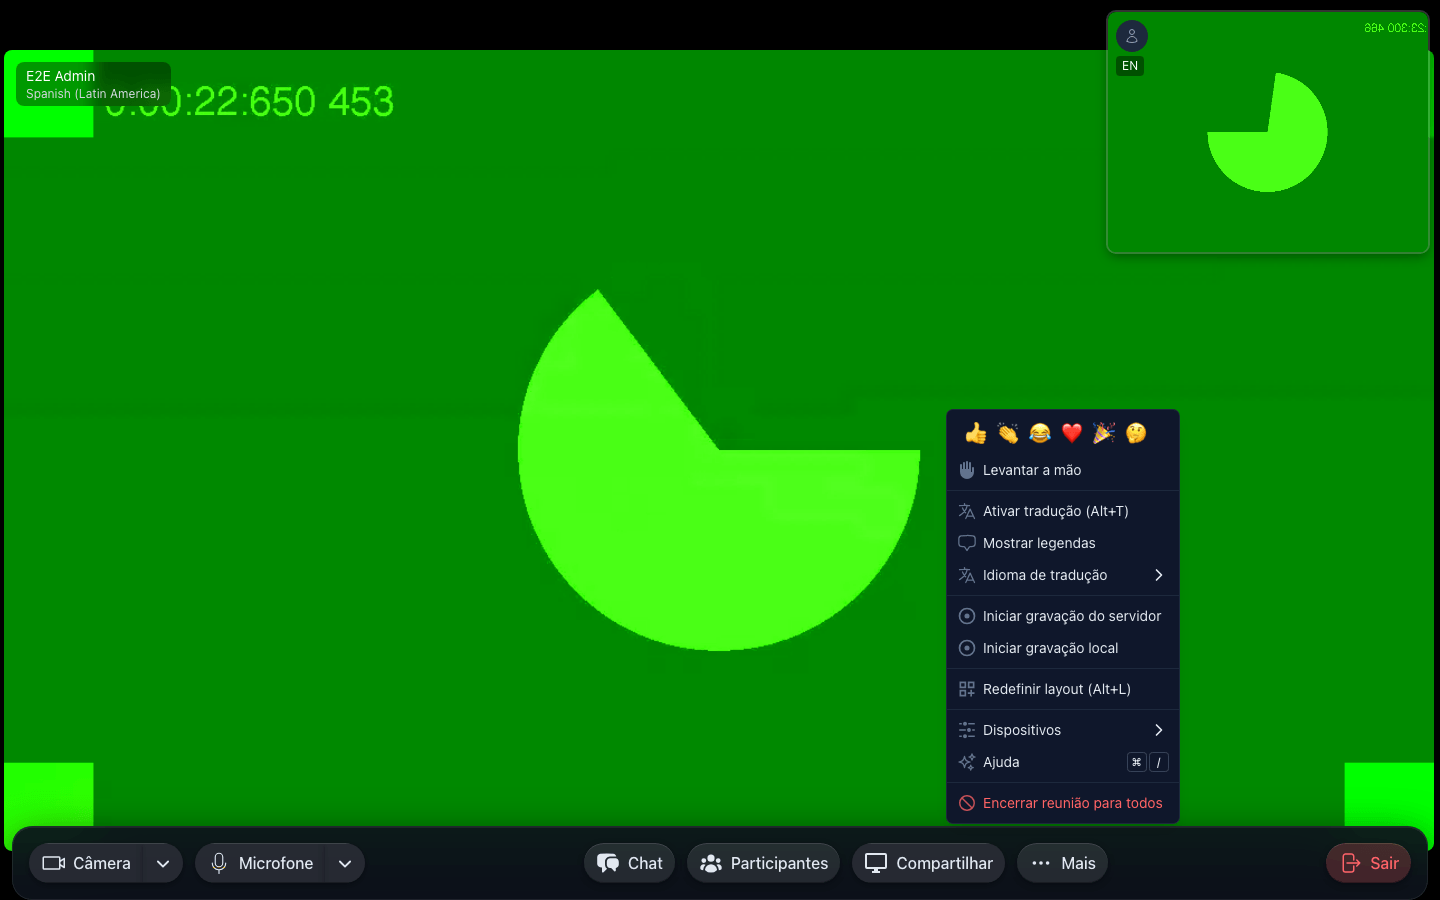Expand Dispositivos submenu
This screenshot has height=900, width=1440.
1063,730
